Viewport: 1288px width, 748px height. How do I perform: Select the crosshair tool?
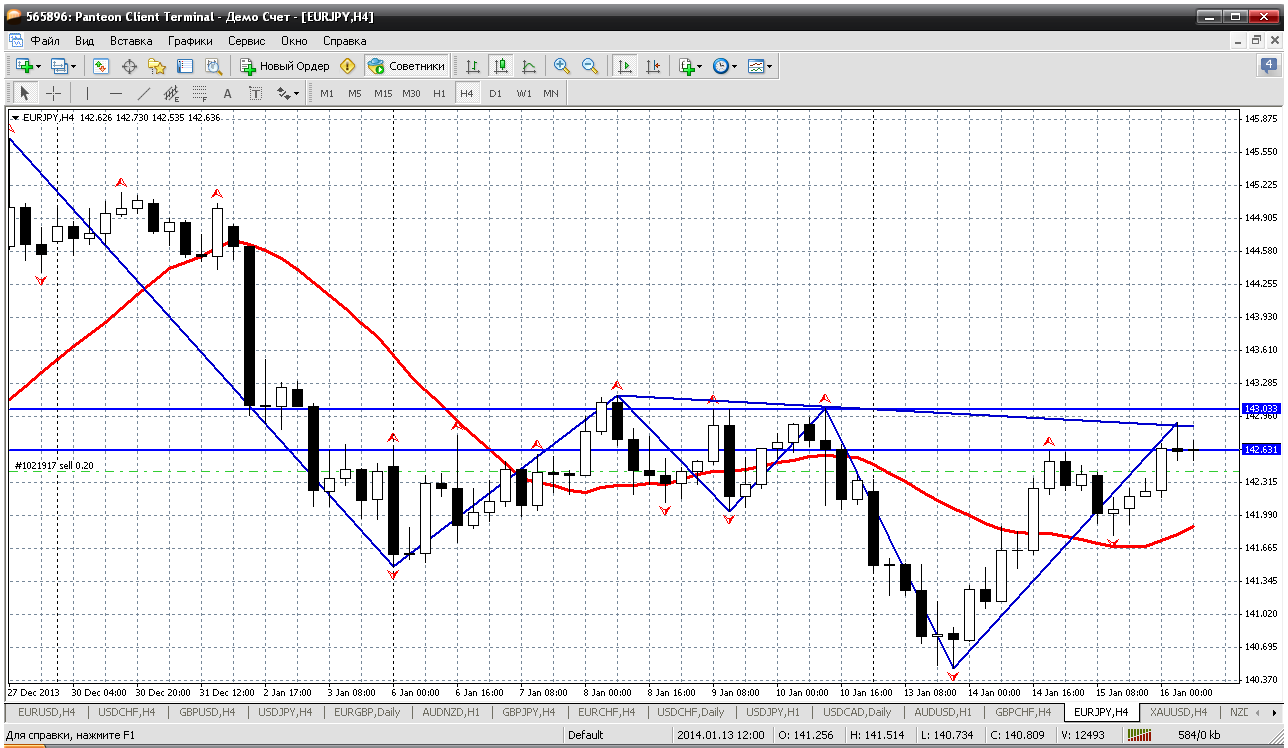[x=53, y=93]
